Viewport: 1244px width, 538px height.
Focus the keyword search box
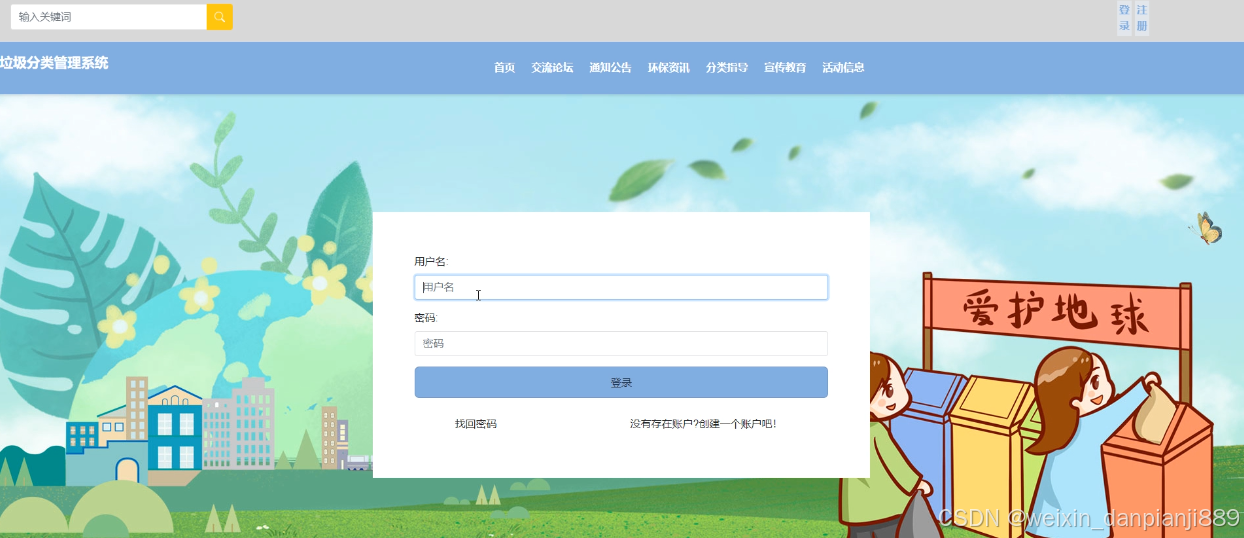coord(108,17)
